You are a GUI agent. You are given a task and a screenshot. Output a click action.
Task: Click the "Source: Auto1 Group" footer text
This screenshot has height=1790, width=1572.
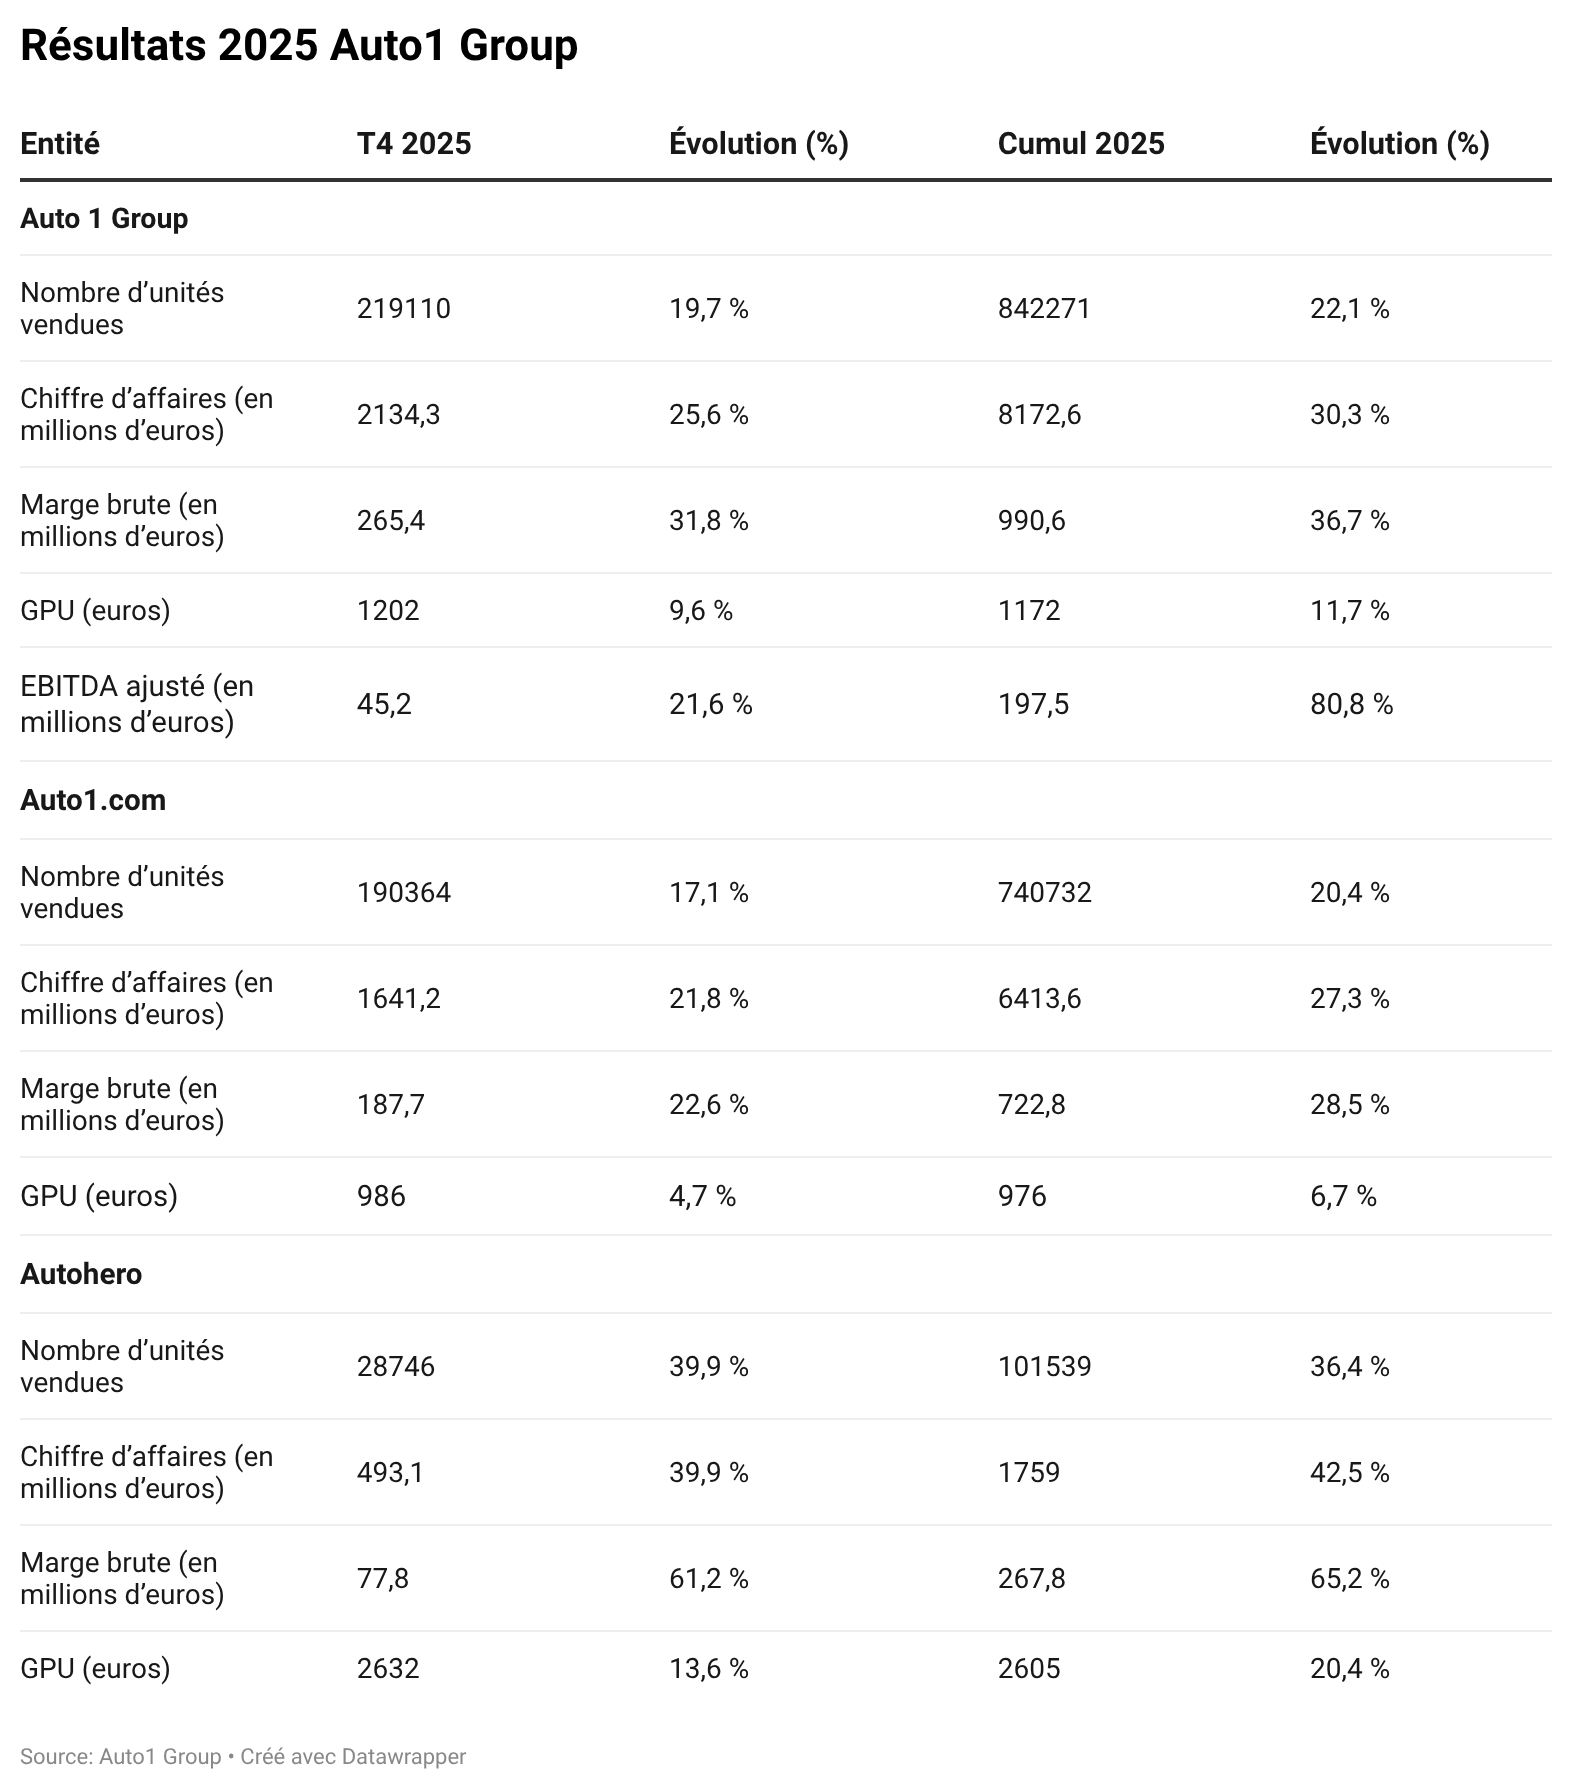120,1756
